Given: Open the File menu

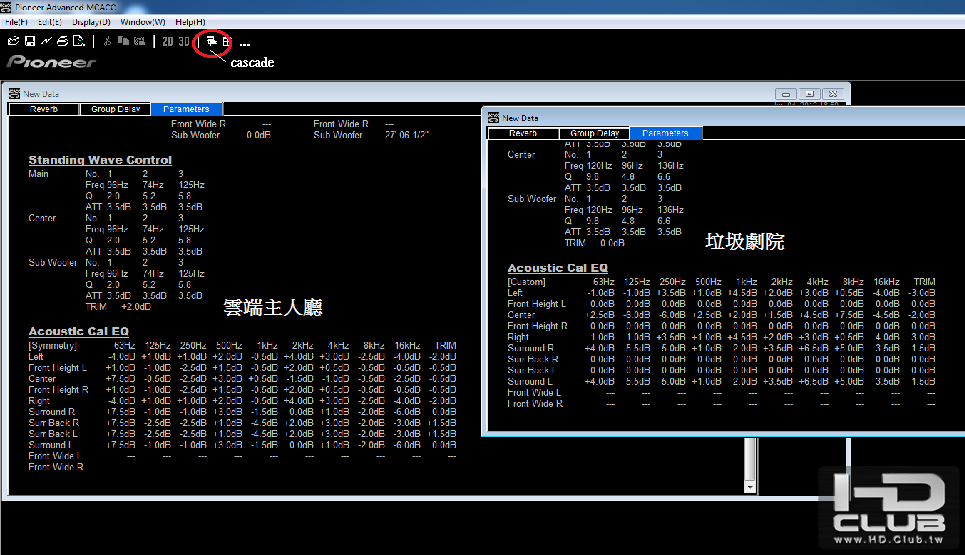Looking at the screenshot, I should [17, 22].
